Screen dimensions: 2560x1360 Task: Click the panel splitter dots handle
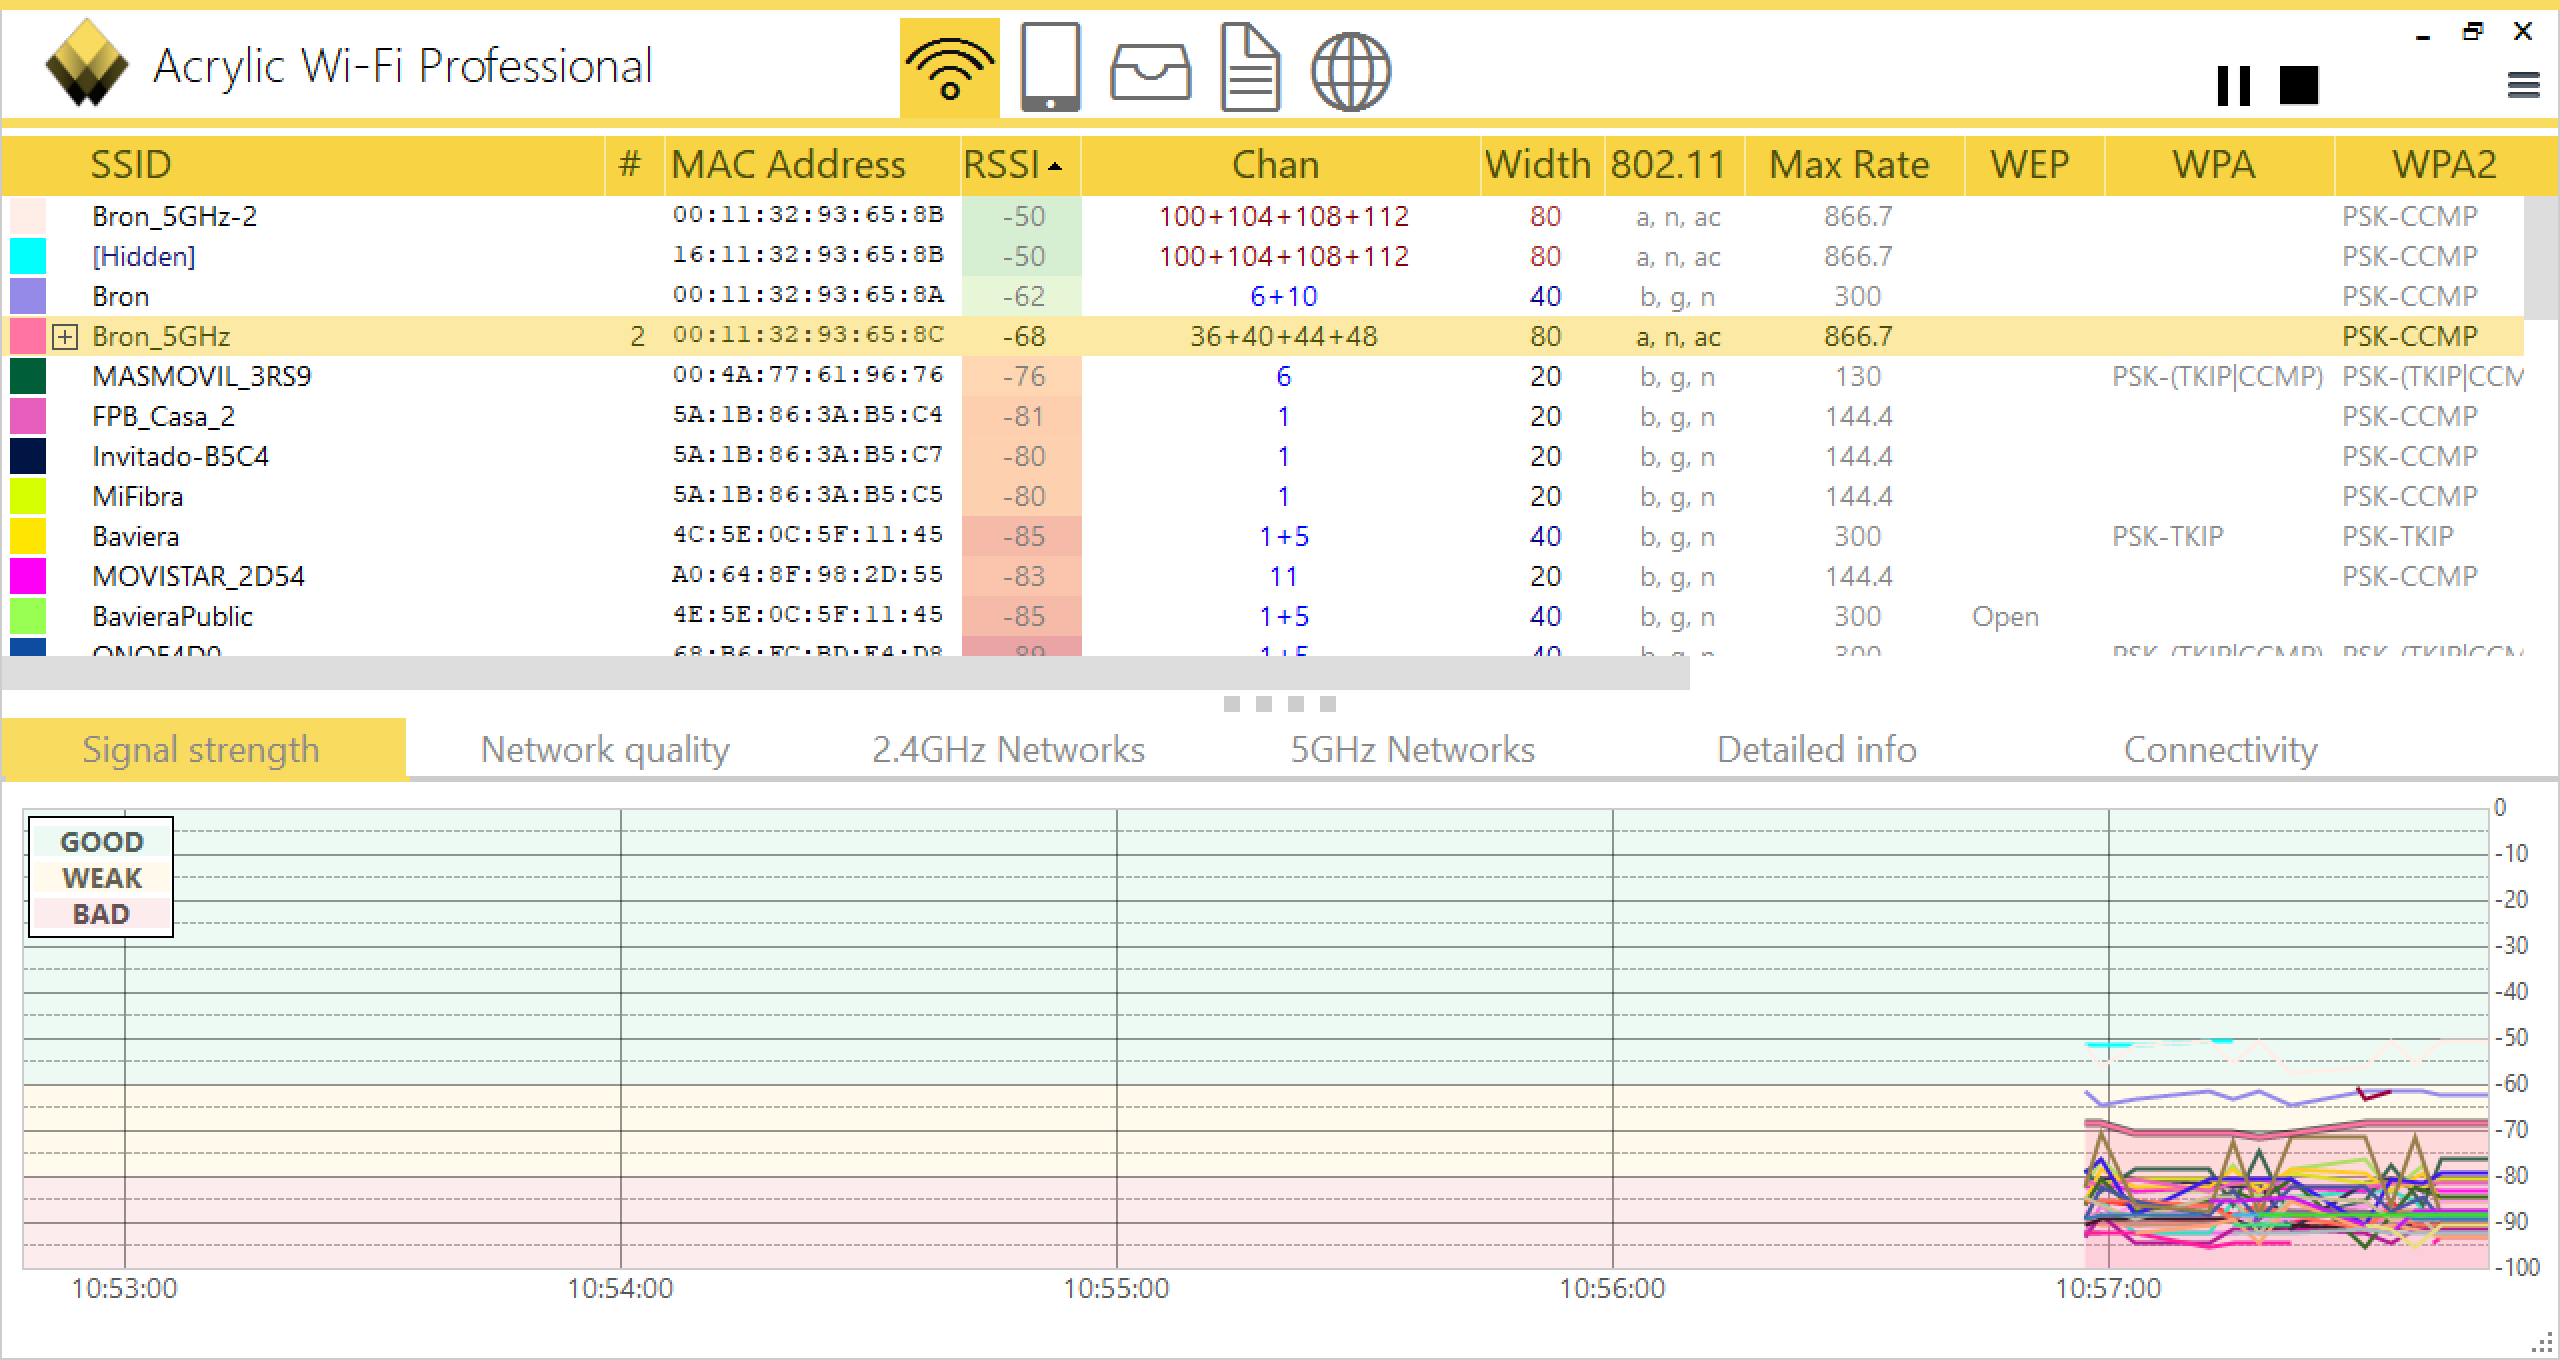tap(1279, 704)
